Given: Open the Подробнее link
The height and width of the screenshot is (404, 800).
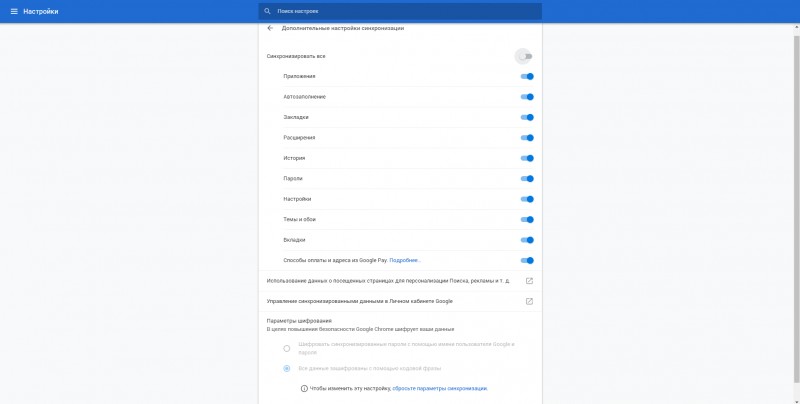Looking at the screenshot, I should (x=405, y=261).
